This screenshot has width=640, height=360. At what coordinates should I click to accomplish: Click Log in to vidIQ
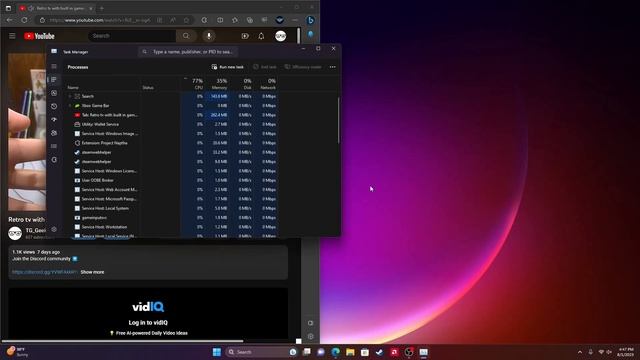pyautogui.click(x=148, y=322)
